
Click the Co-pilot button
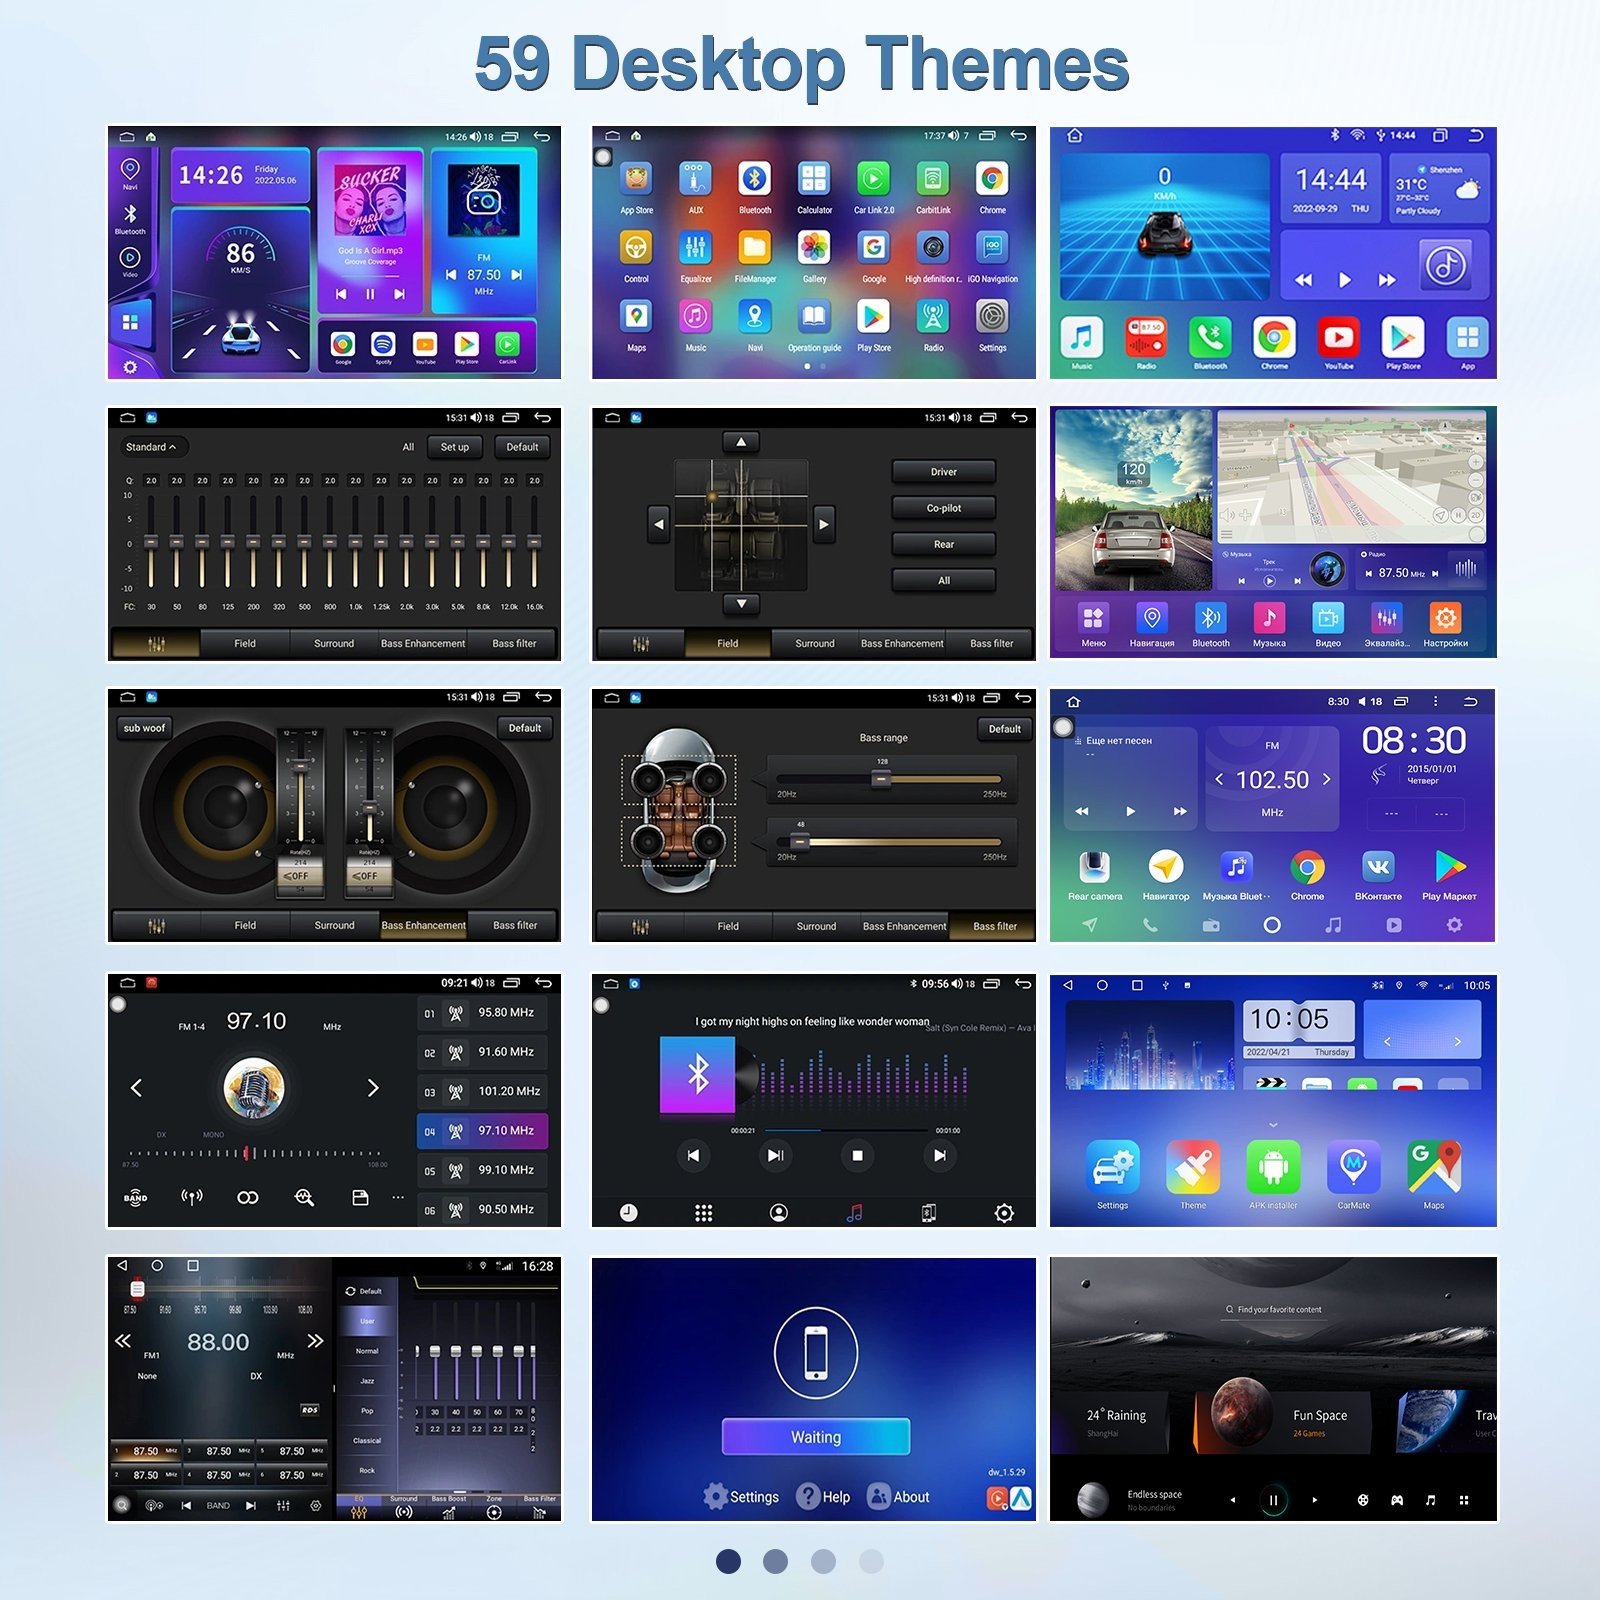pos(943,508)
